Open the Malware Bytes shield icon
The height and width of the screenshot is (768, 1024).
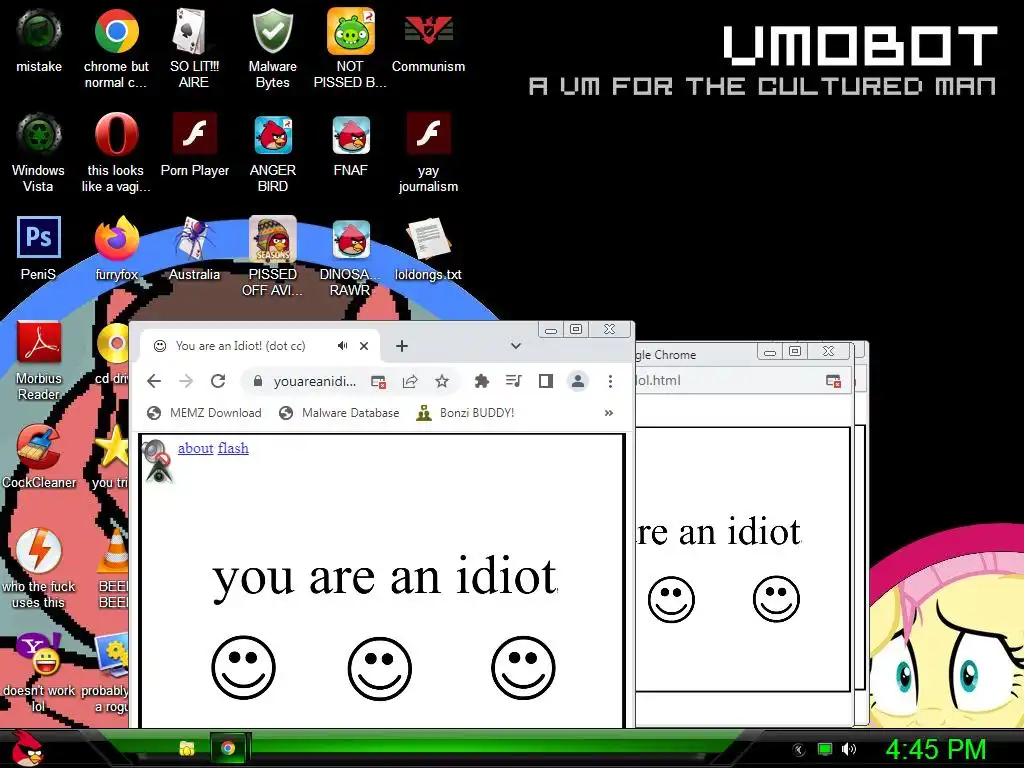coord(272,49)
